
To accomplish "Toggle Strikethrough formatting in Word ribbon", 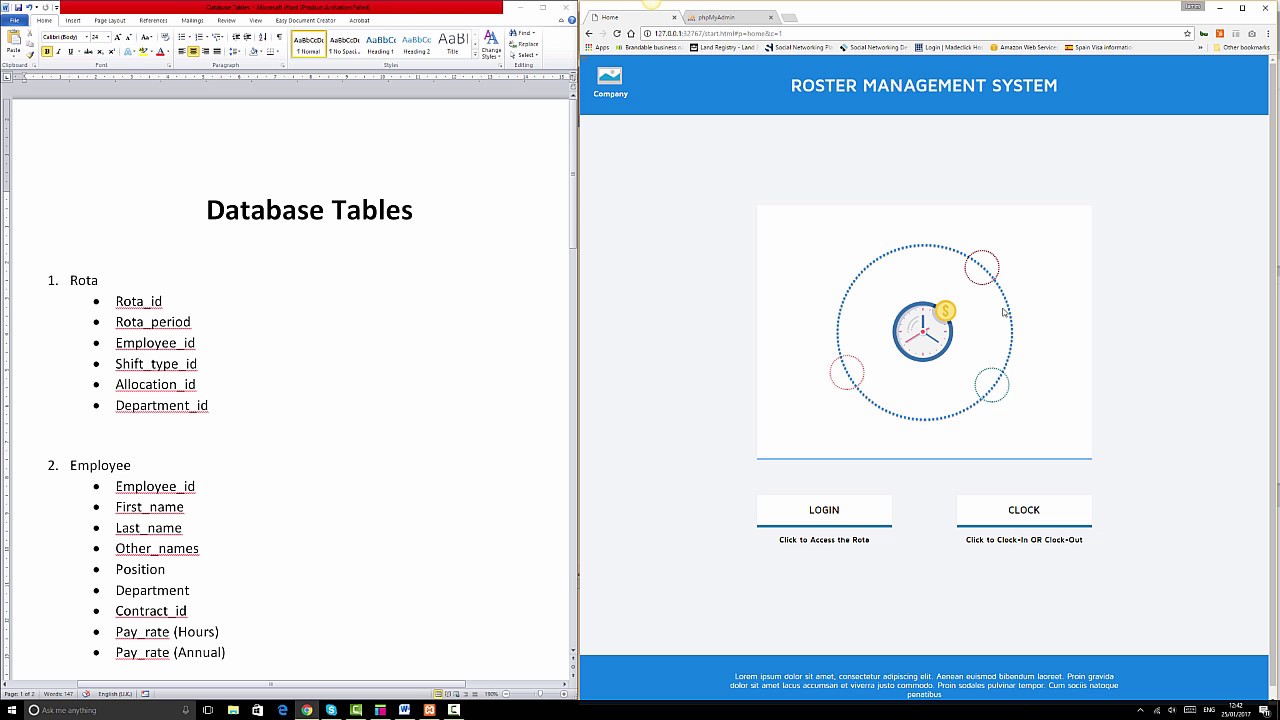I will click(x=88, y=52).
